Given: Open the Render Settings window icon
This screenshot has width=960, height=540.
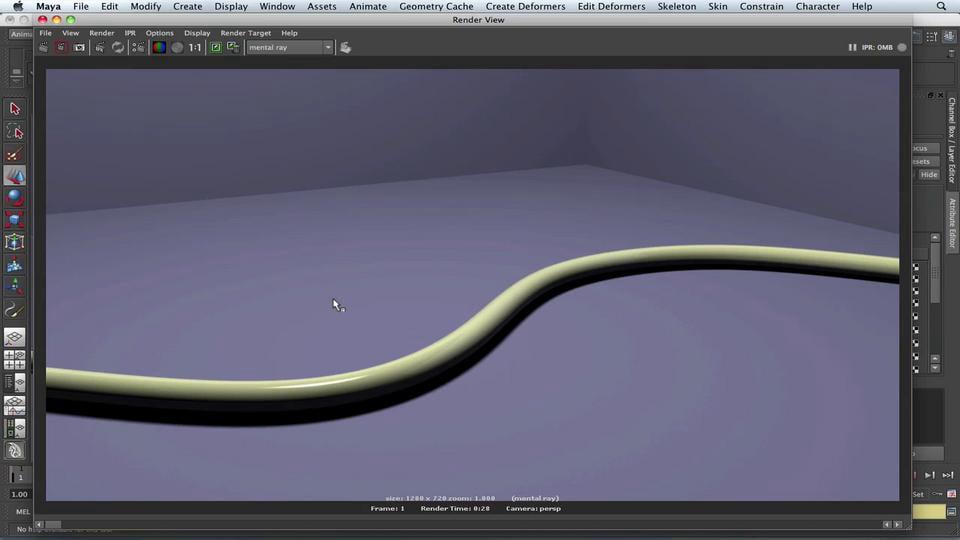Looking at the screenshot, I should pos(138,47).
